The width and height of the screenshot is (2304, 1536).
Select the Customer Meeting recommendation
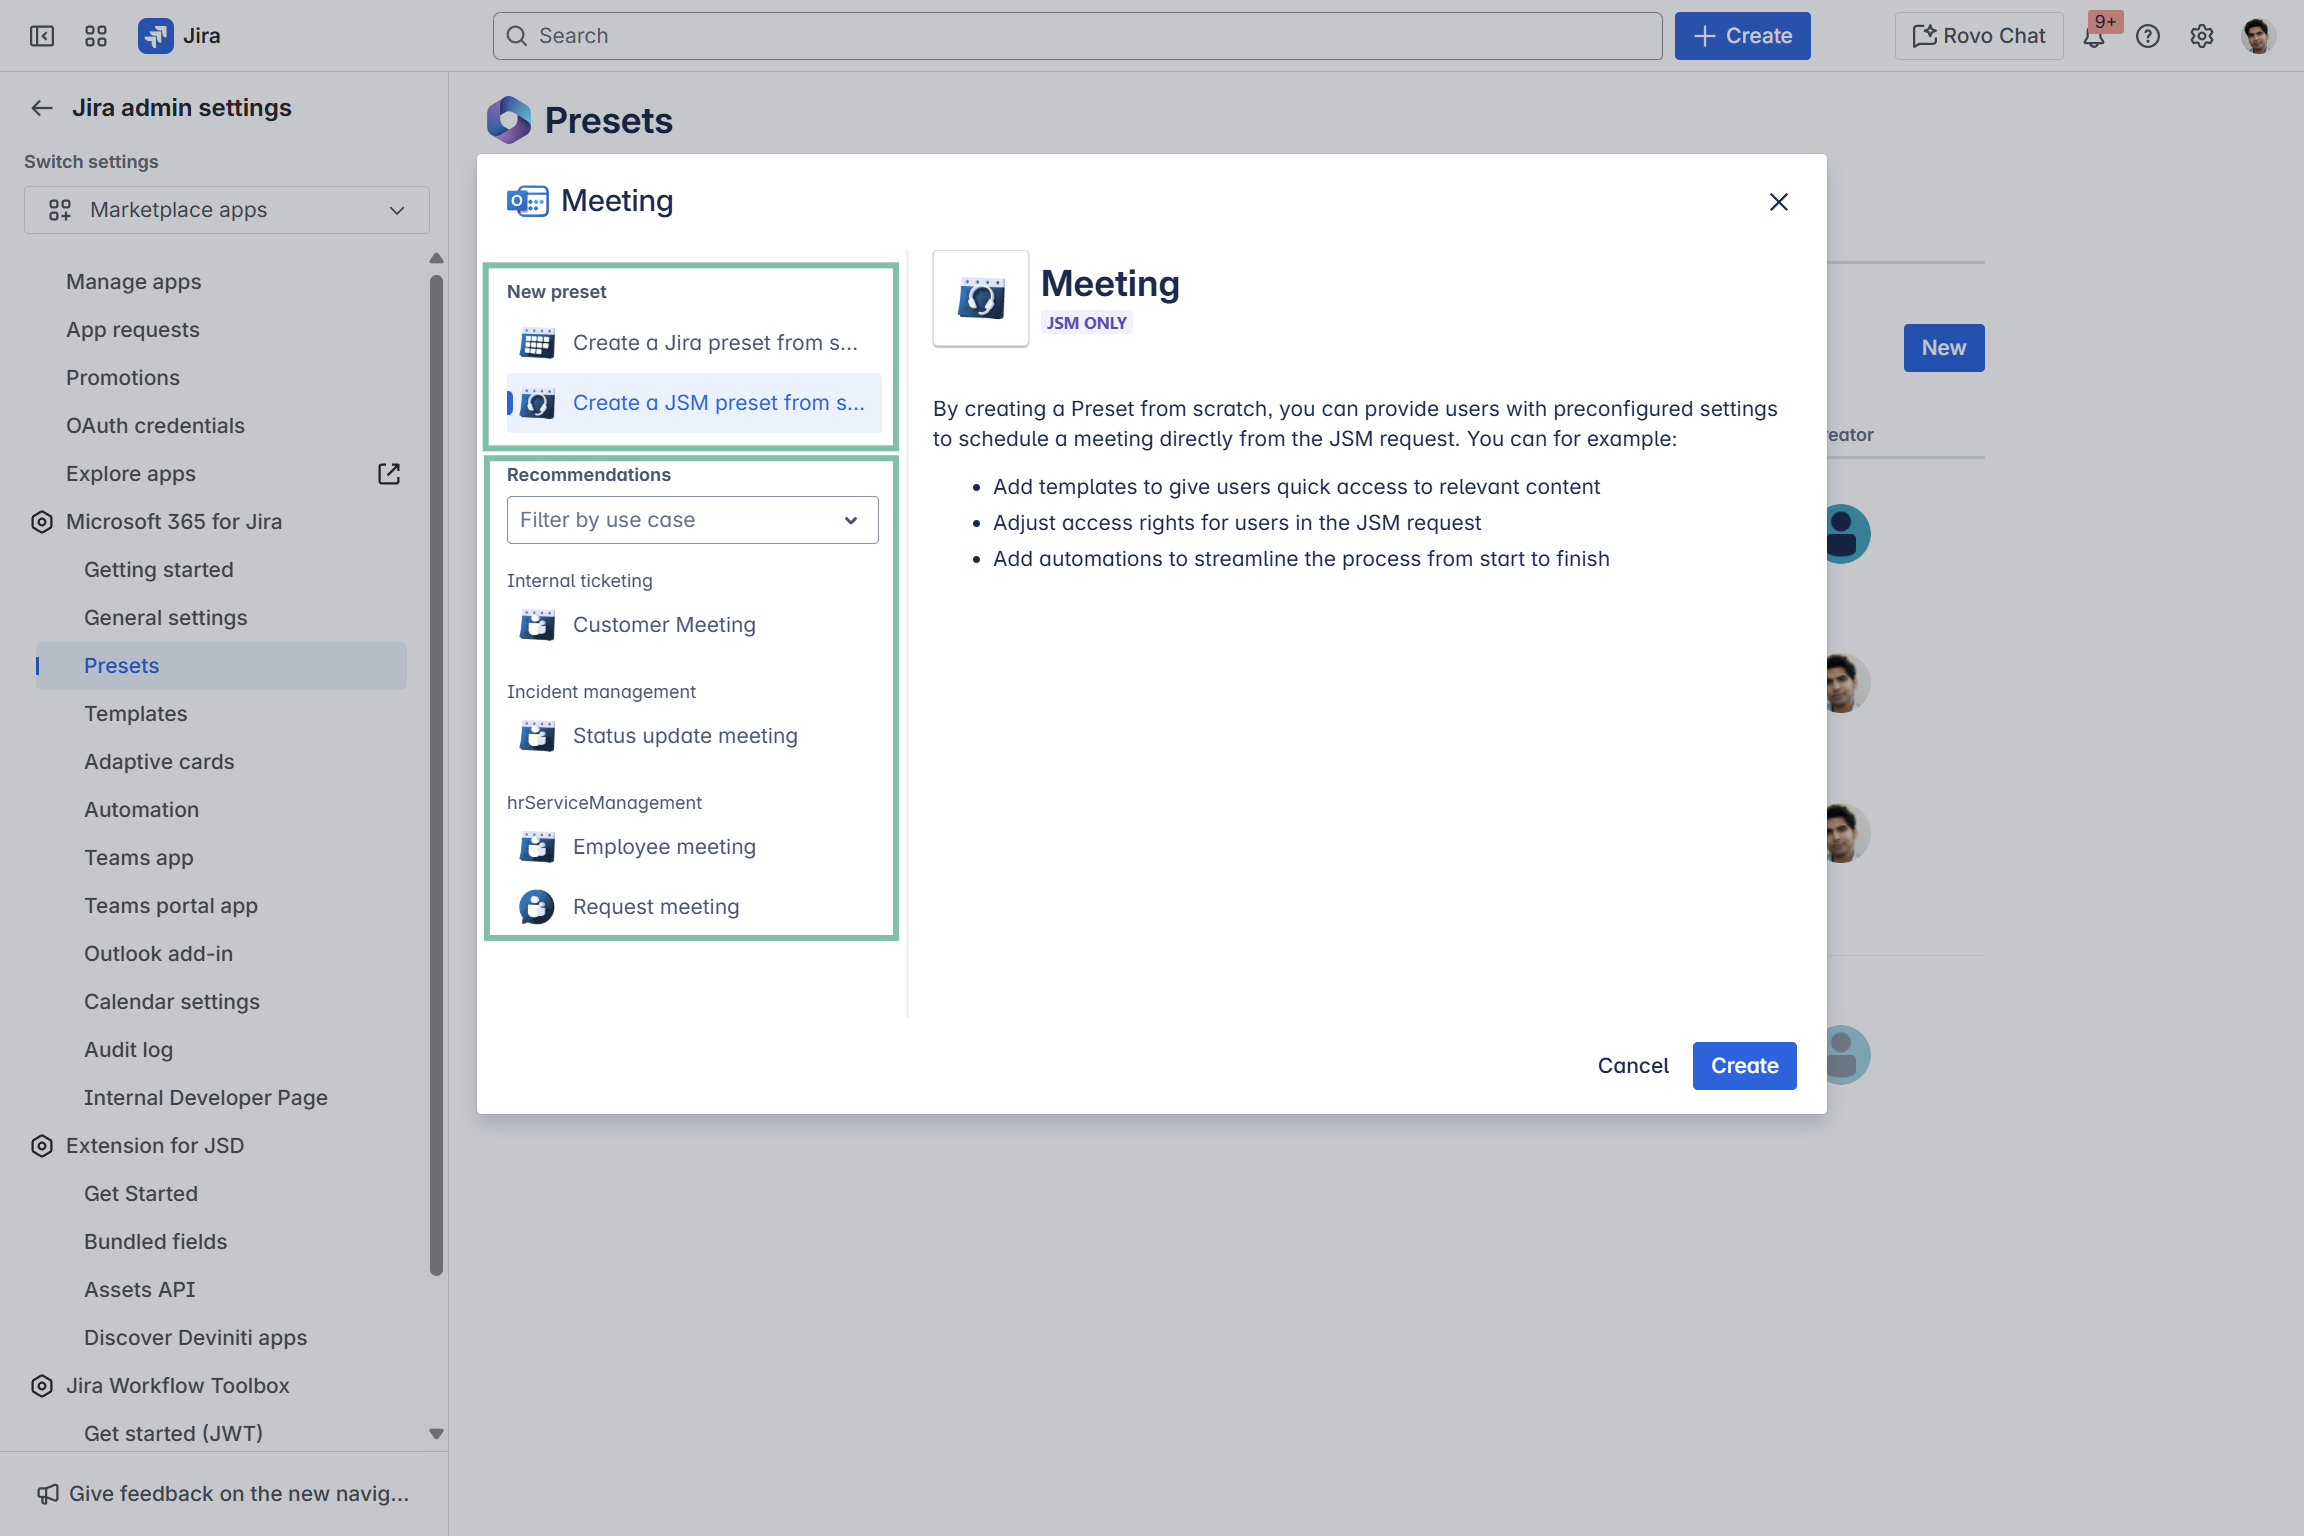[664, 625]
